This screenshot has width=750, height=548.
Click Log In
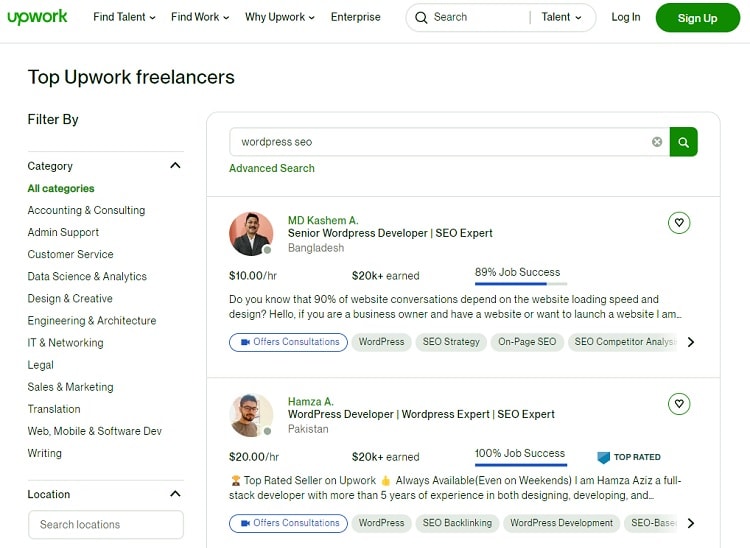(626, 17)
